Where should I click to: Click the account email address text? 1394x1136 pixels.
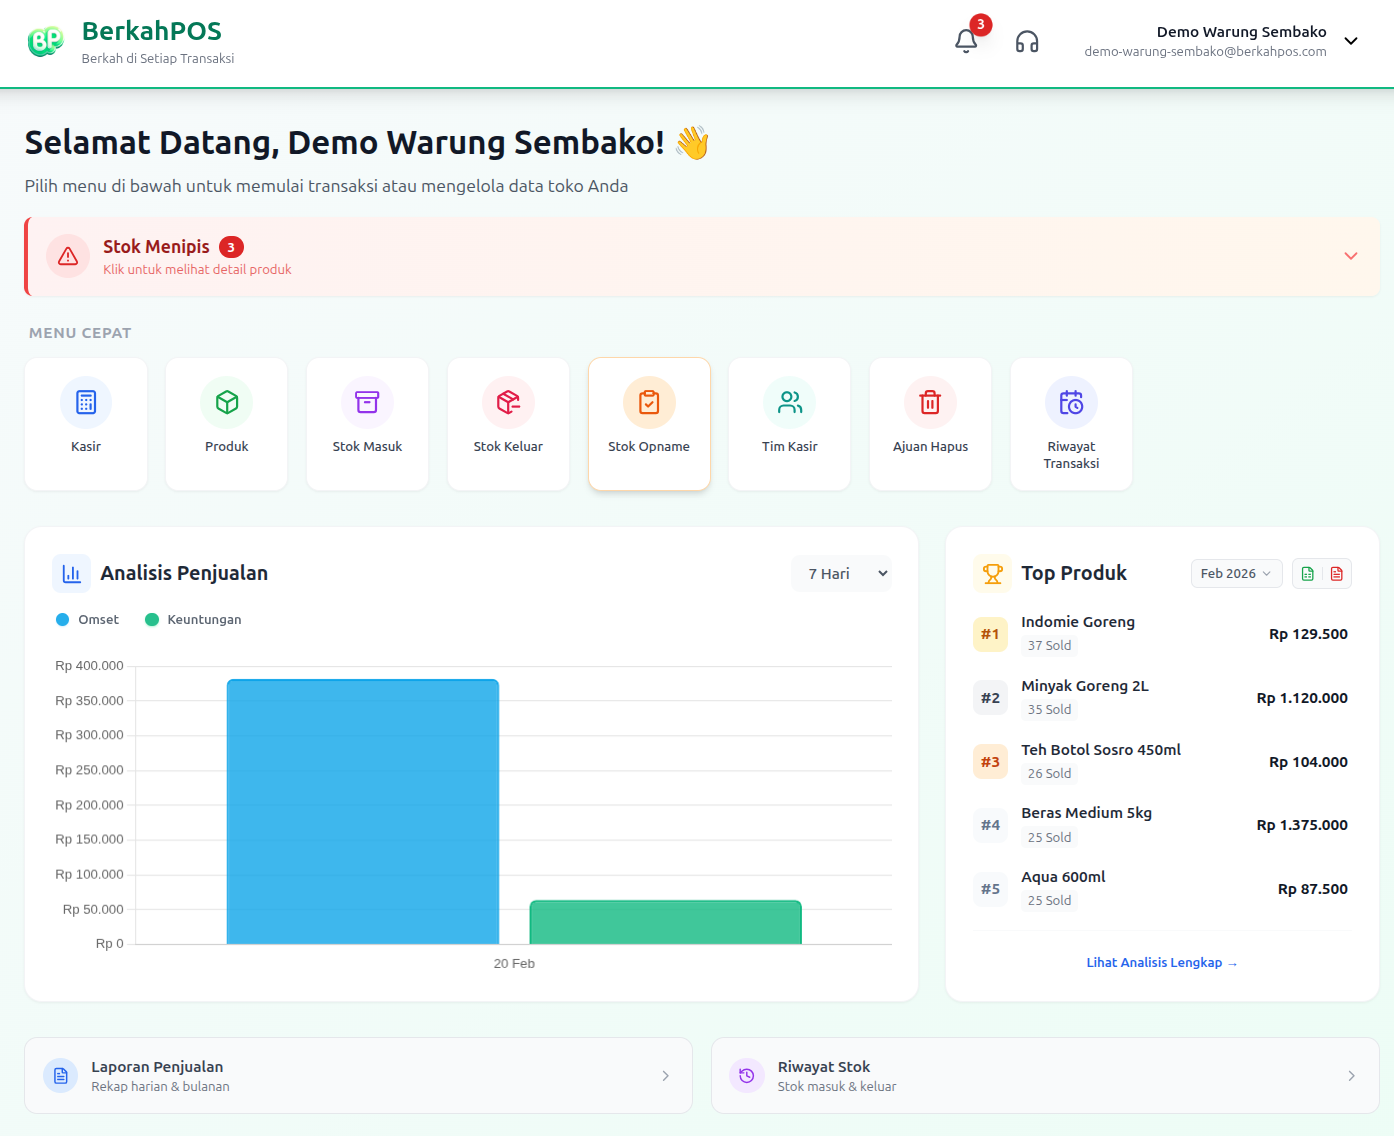point(1205,52)
